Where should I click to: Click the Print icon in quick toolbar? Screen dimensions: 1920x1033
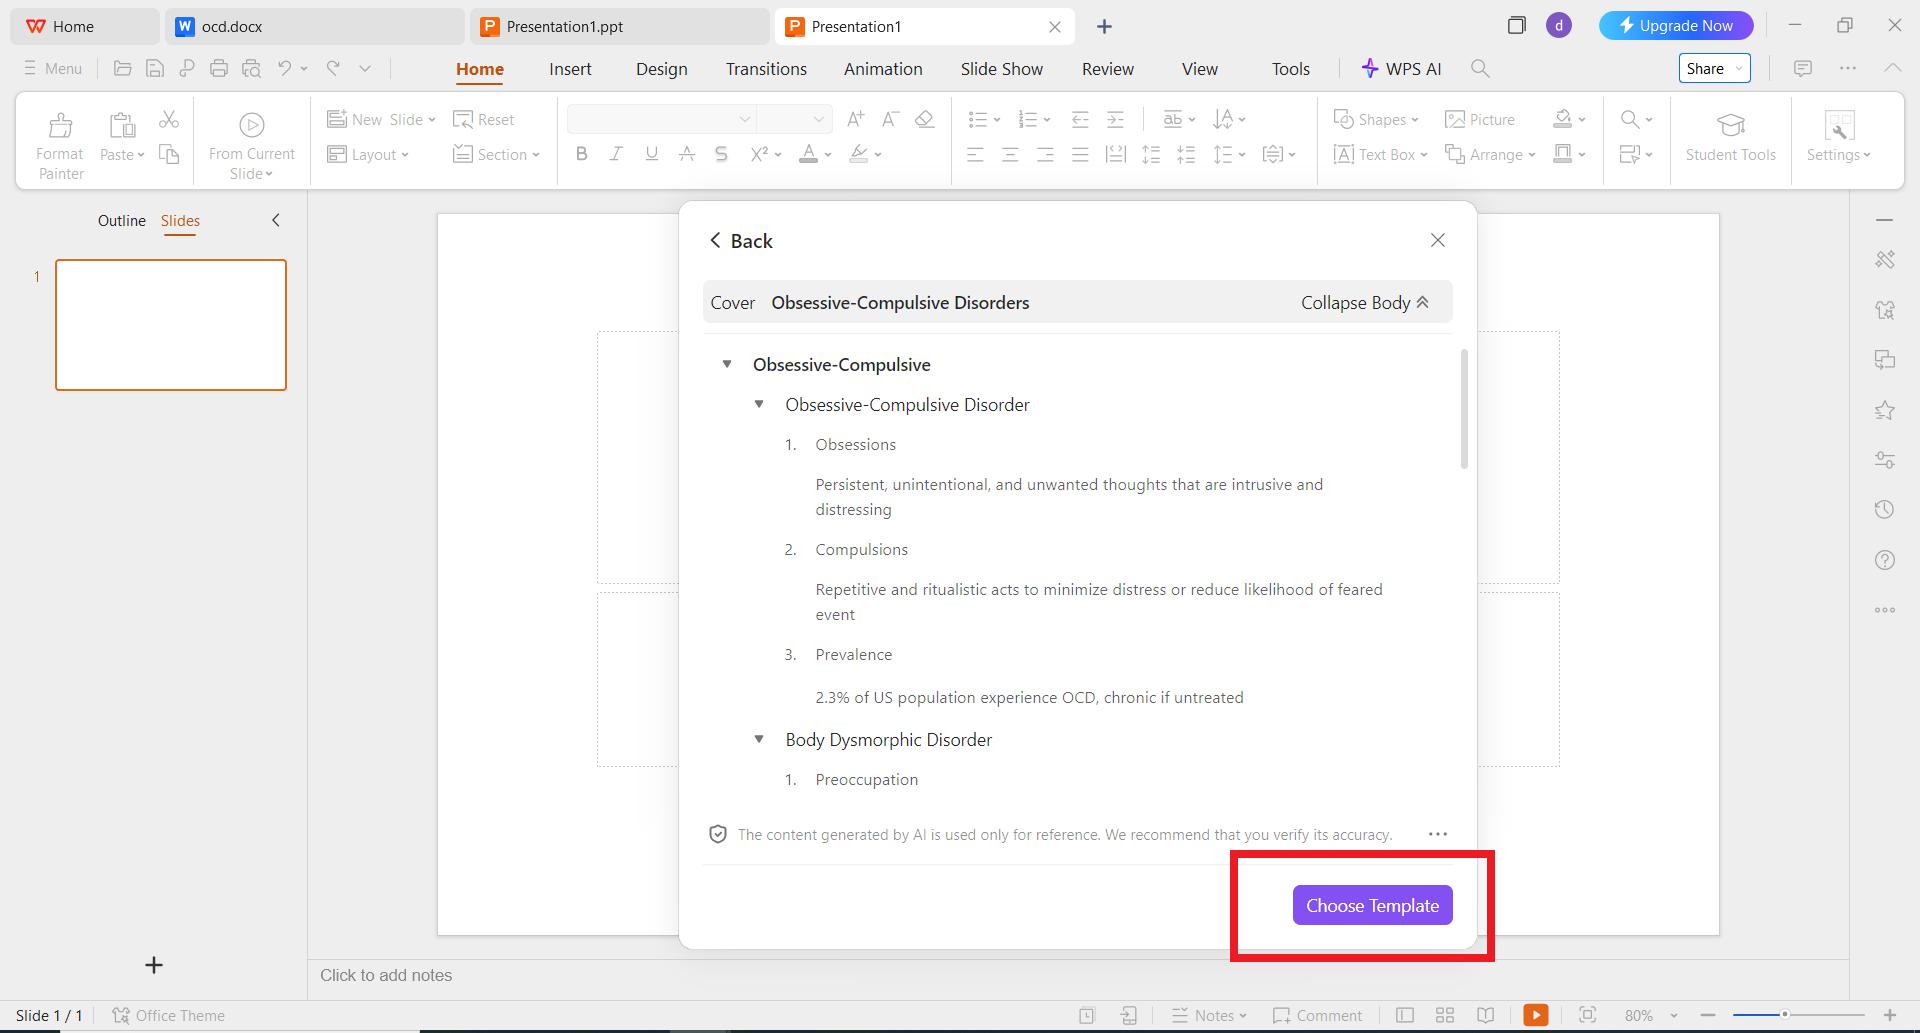click(x=219, y=68)
